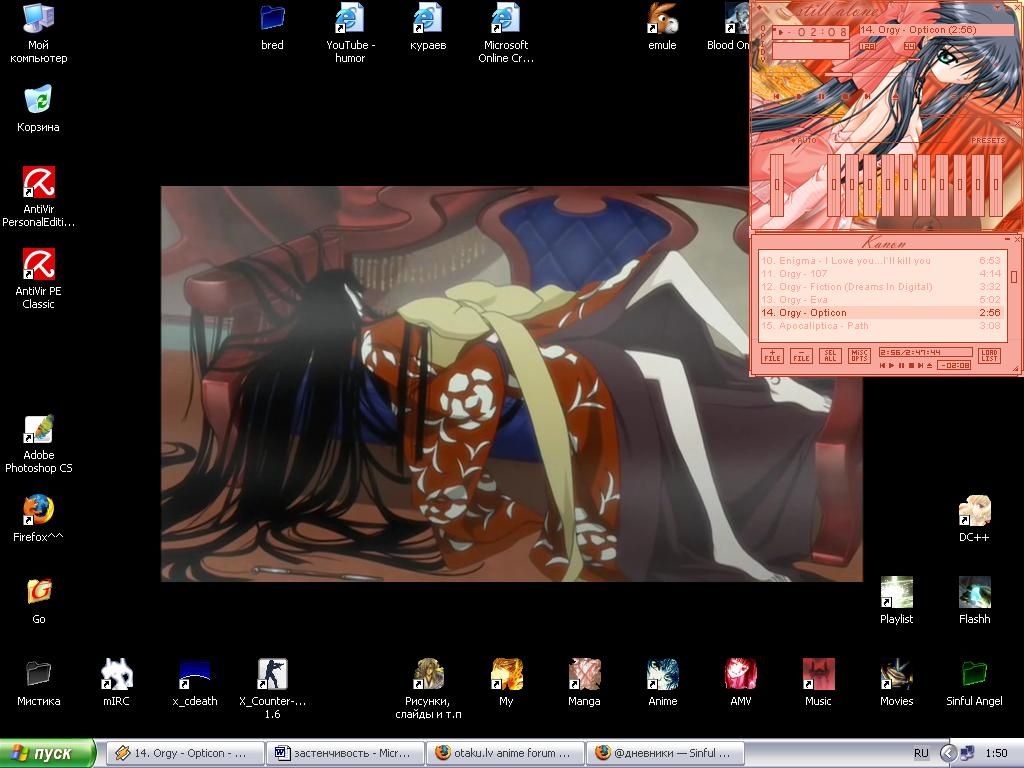
Task: Switch to the 14. Orgy - Opticon taskbar button
Action: click(x=185, y=753)
